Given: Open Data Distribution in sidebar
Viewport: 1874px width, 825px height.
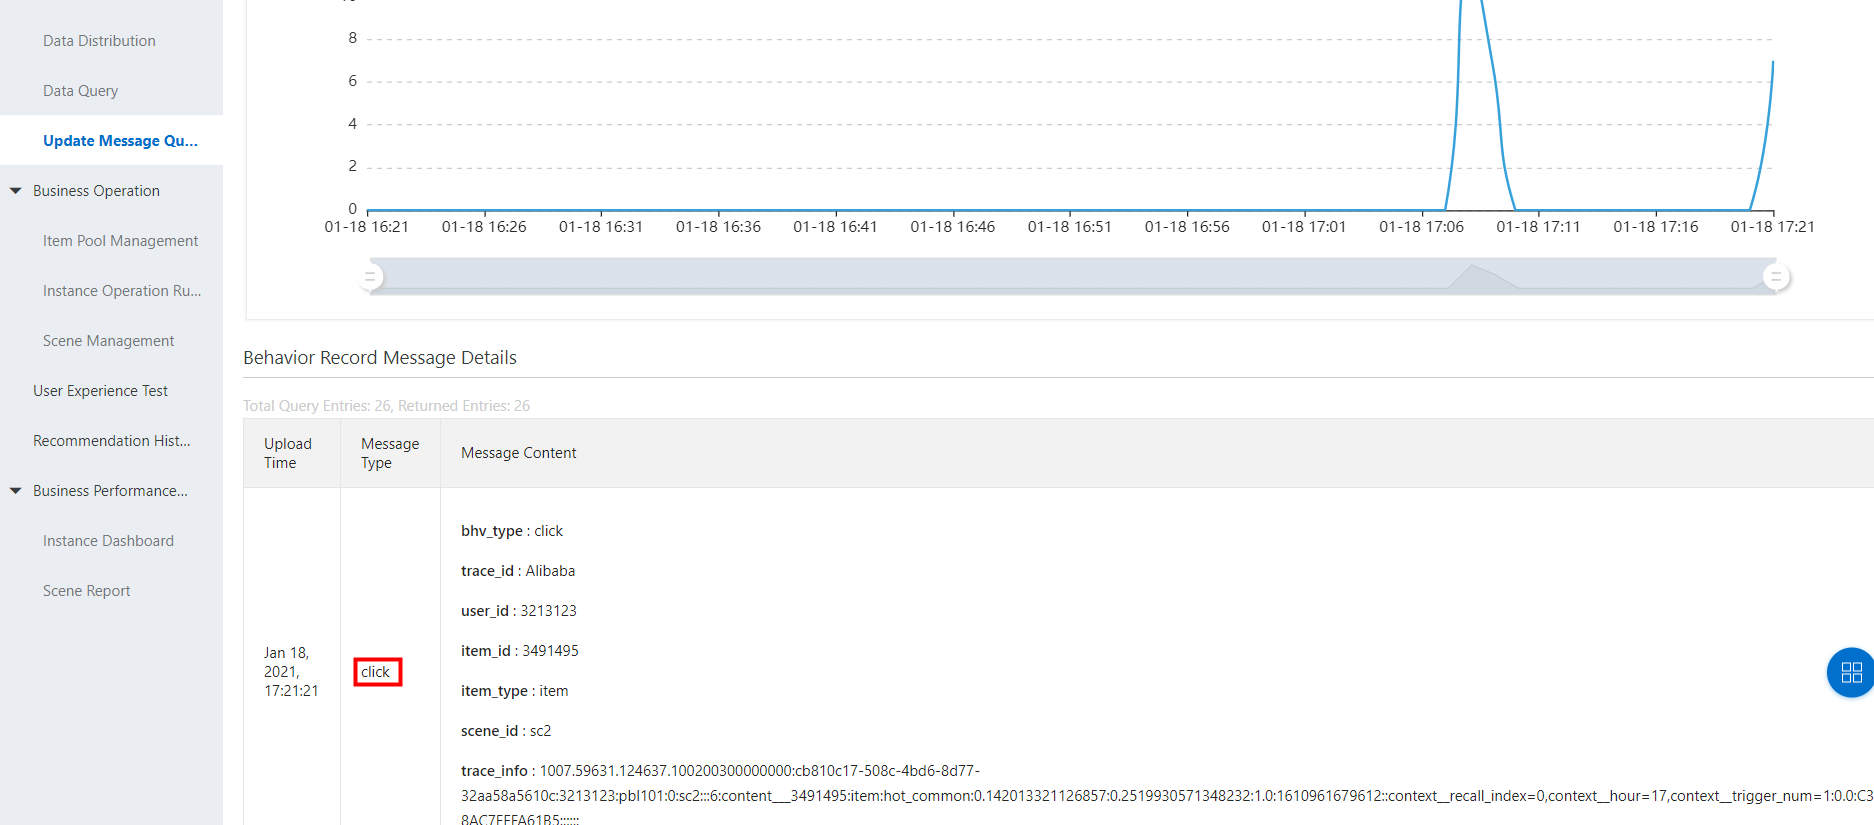Looking at the screenshot, I should (99, 41).
